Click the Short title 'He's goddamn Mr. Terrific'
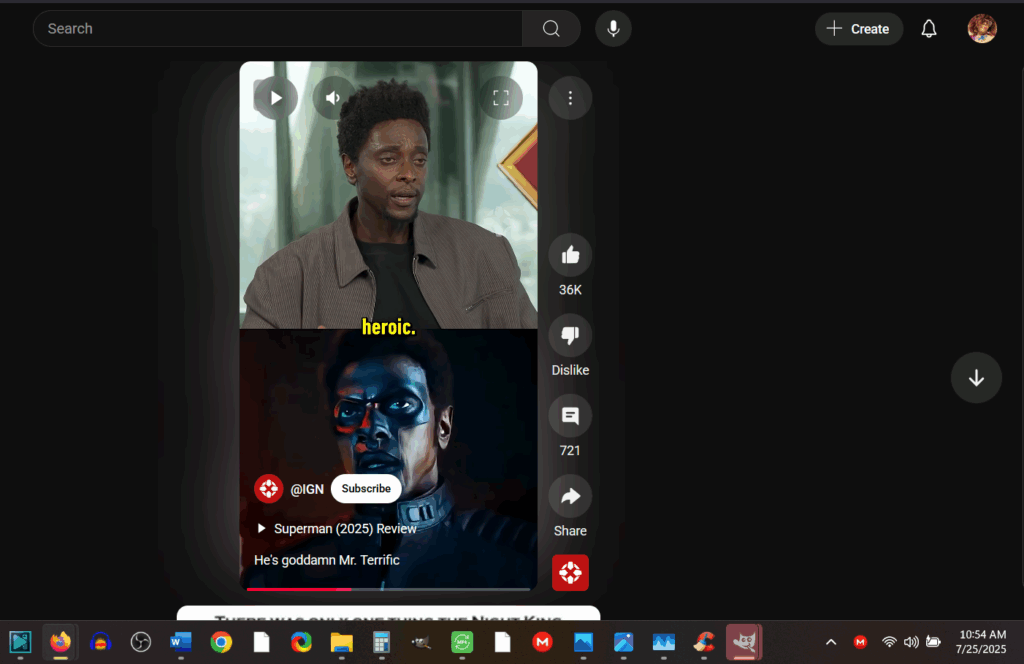Image resolution: width=1024 pixels, height=664 pixels. click(327, 560)
